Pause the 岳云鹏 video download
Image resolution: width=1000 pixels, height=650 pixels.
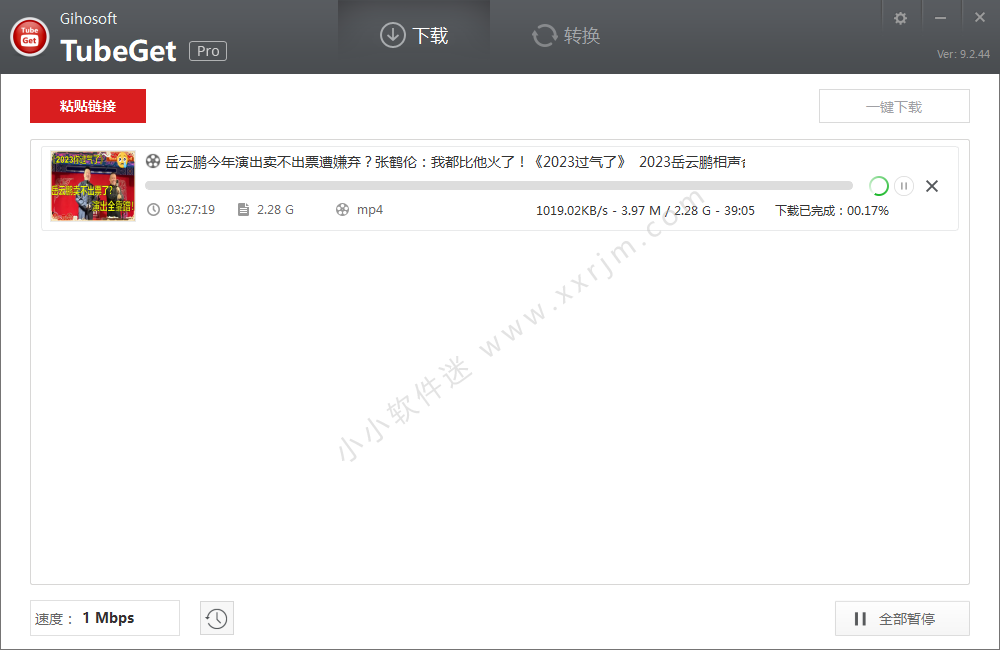tap(904, 186)
